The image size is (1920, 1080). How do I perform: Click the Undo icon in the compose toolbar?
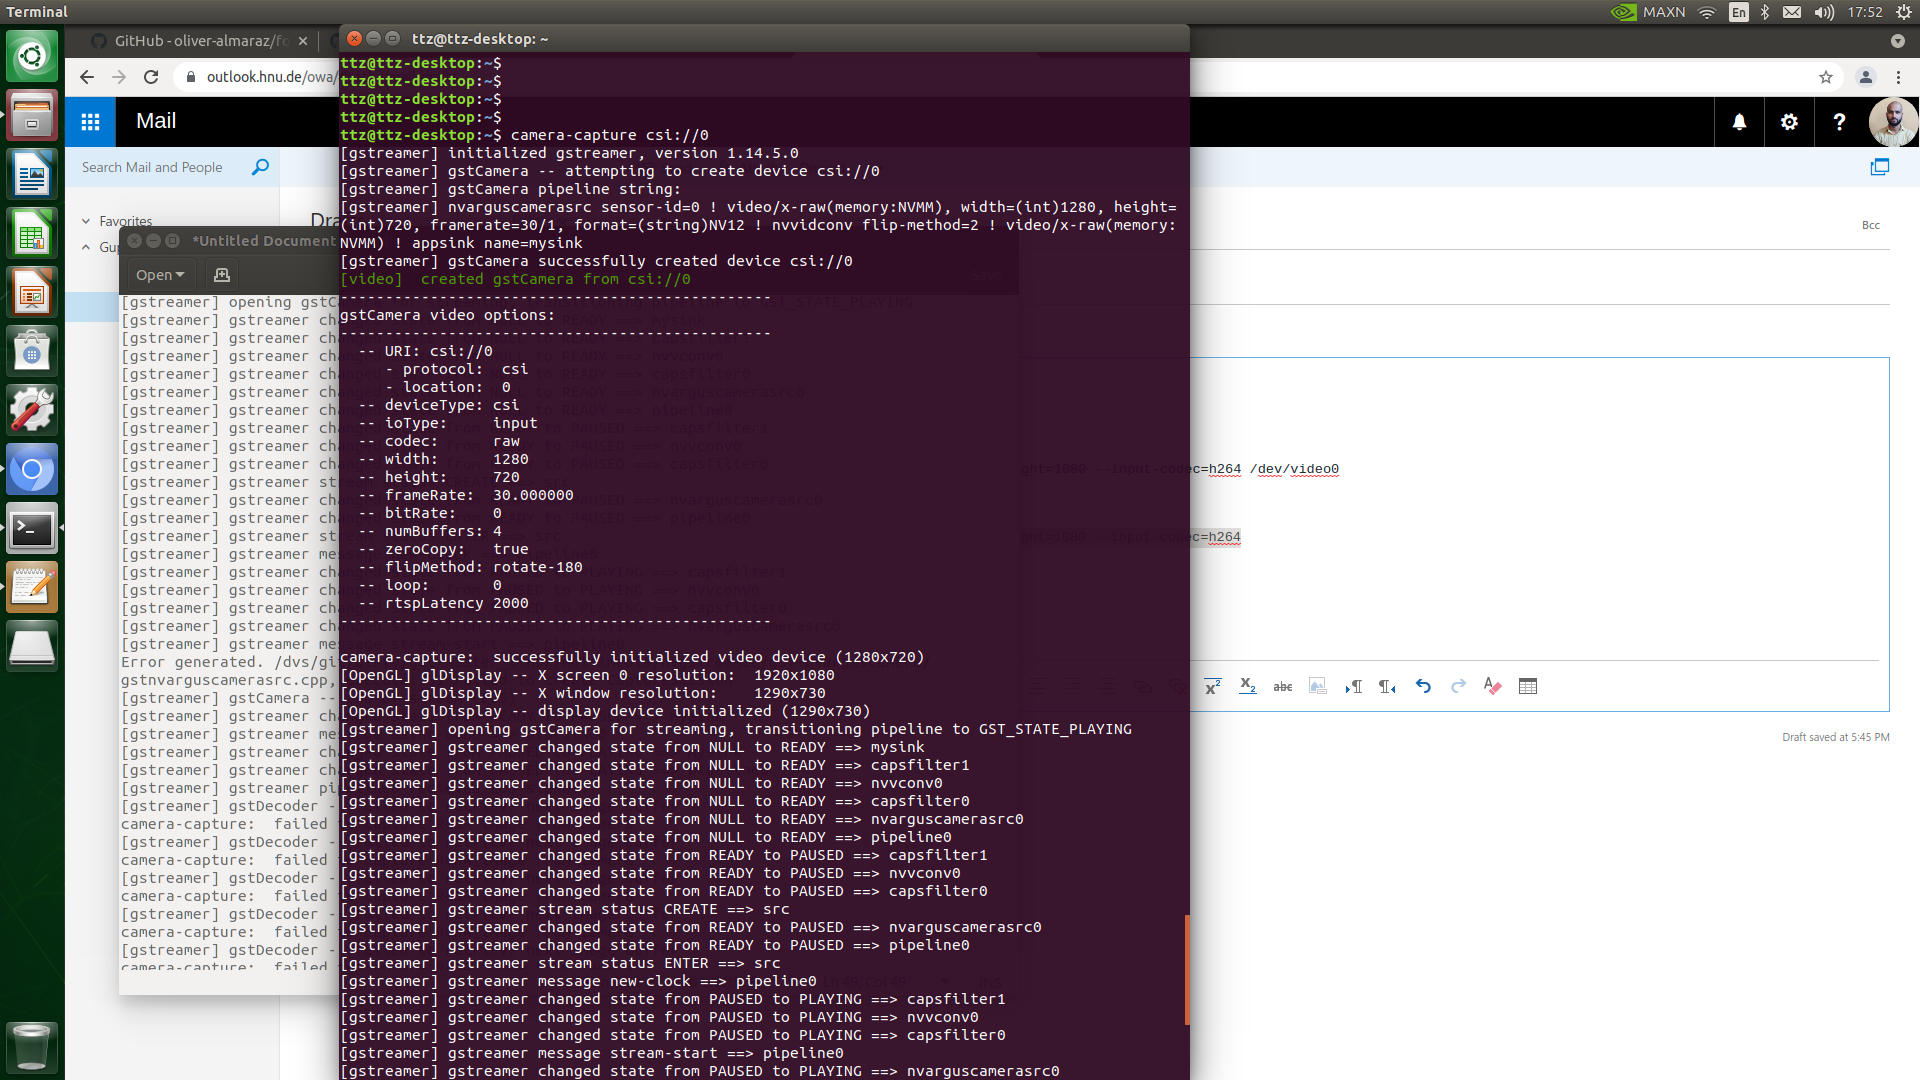coord(1424,687)
